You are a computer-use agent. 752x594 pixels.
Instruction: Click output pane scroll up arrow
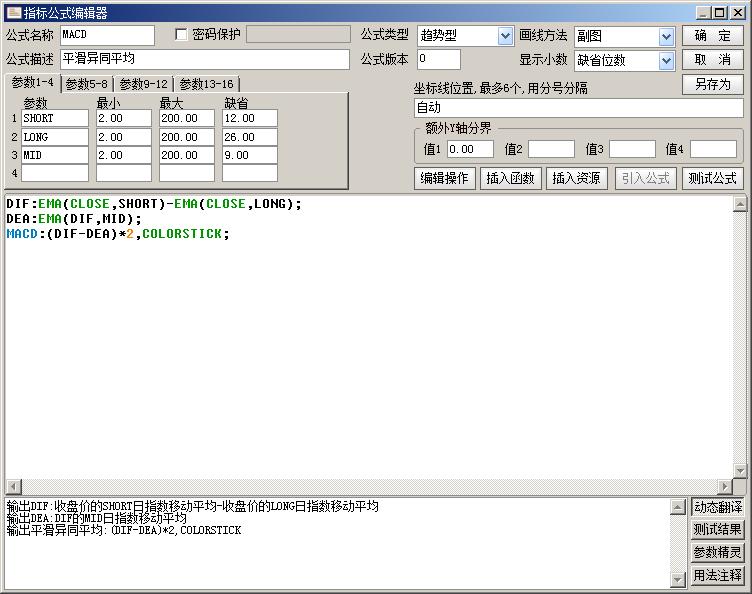[677, 507]
